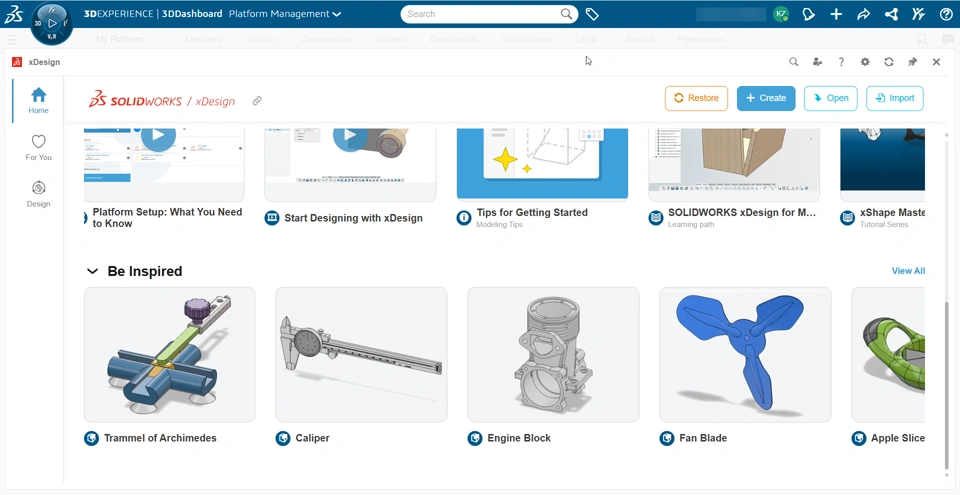This screenshot has width=960, height=495.
Task: Pin the xDesign widget
Action: (x=913, y=62)
